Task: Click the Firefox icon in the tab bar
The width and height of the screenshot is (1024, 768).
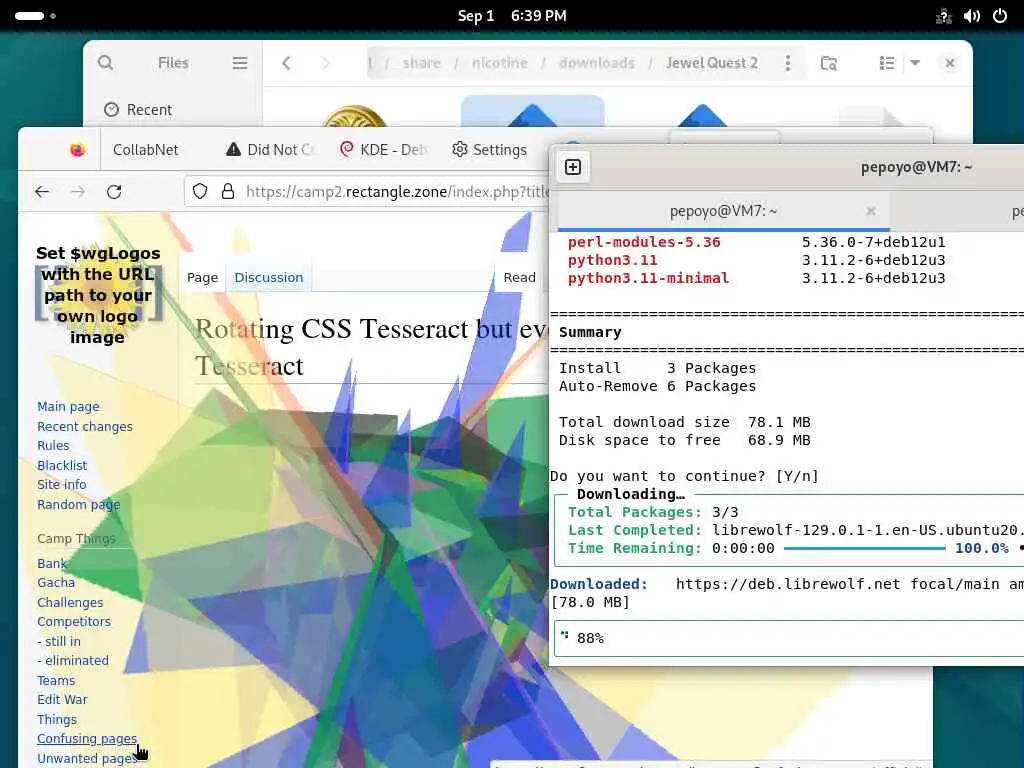Action: pyautogui.click(x=78, y=150)
